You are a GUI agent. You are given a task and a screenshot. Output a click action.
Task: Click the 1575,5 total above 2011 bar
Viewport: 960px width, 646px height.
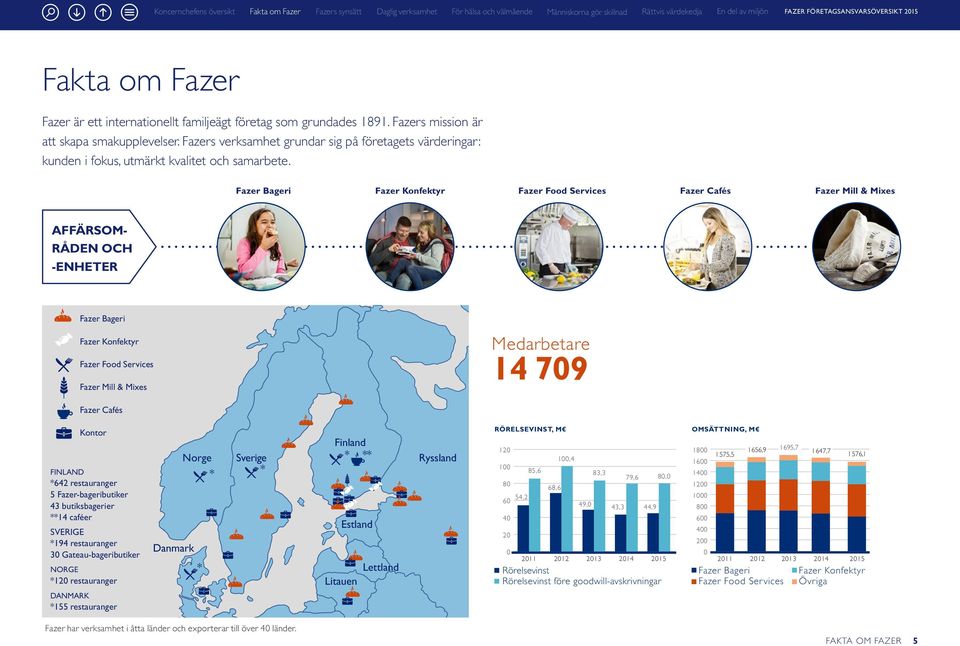pyautogui.click(x=724, y=454)
